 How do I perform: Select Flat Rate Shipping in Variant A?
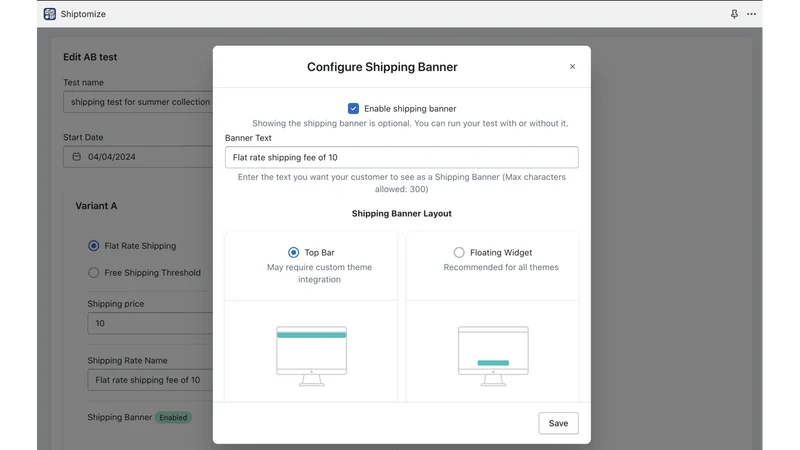pyautogui.click(x=93, y=245)
